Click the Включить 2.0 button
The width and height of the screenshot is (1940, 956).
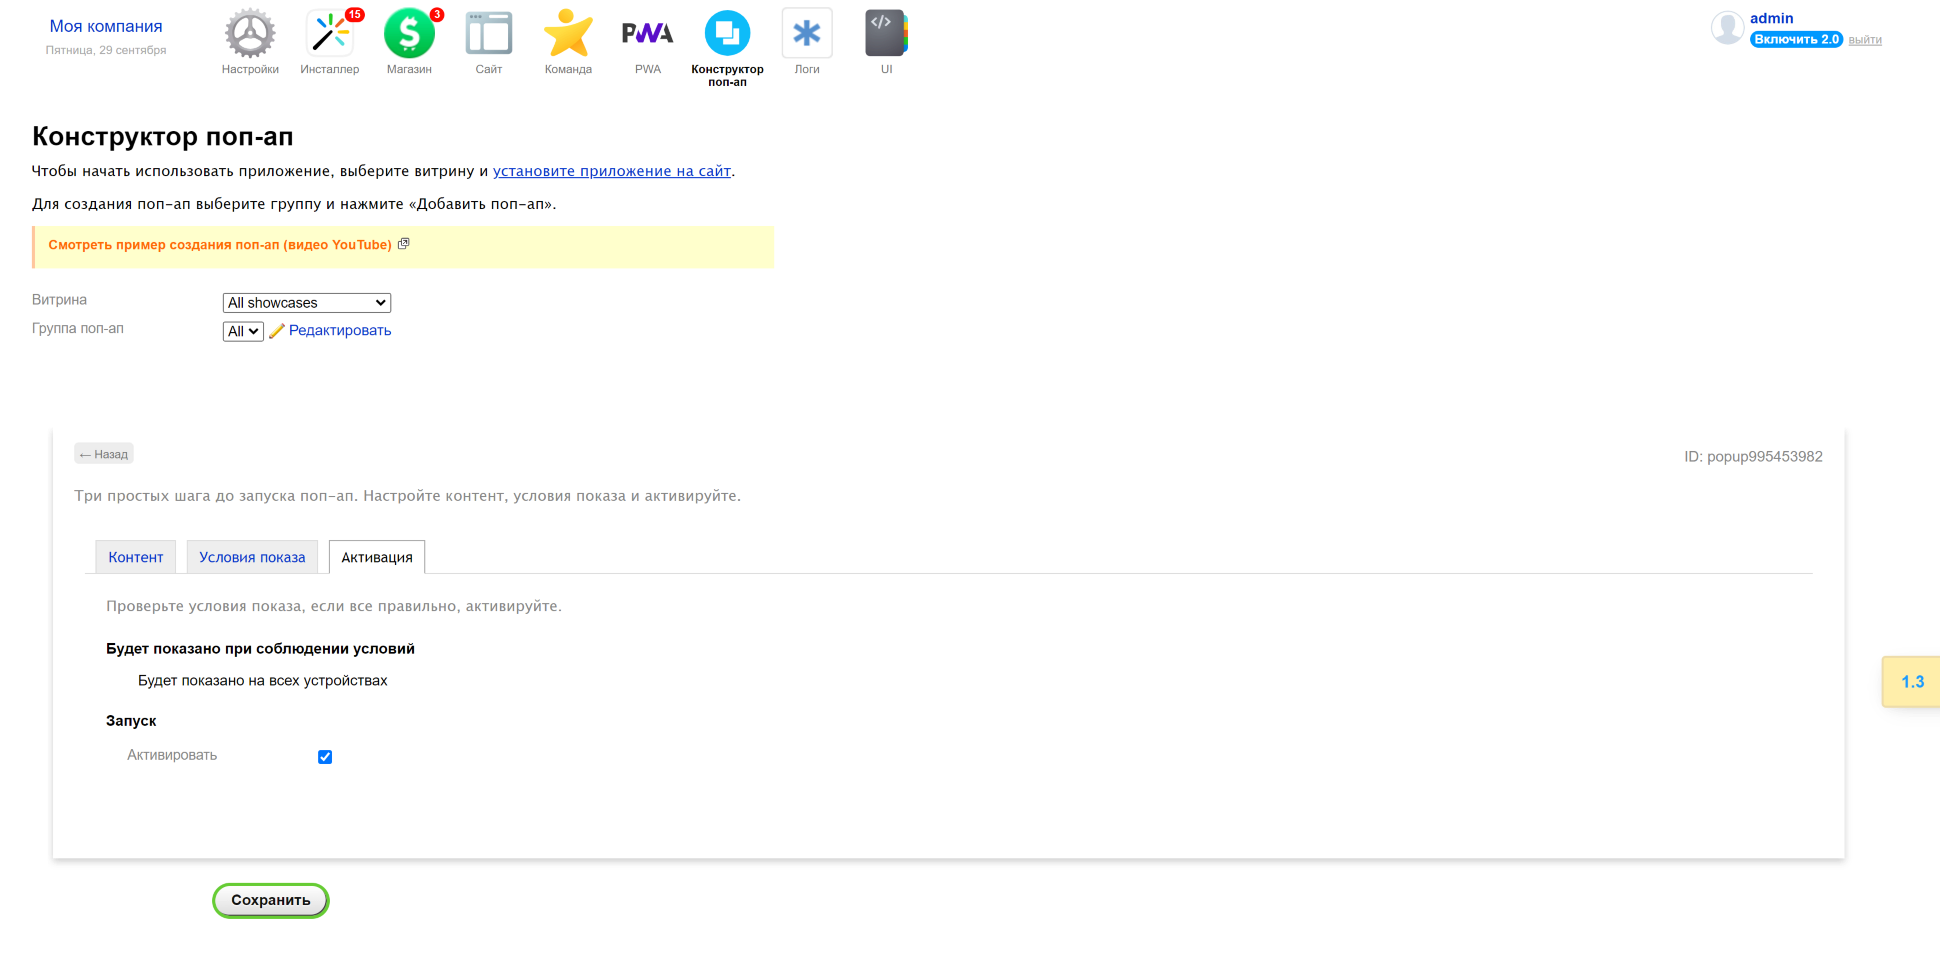pos(1796,40)
